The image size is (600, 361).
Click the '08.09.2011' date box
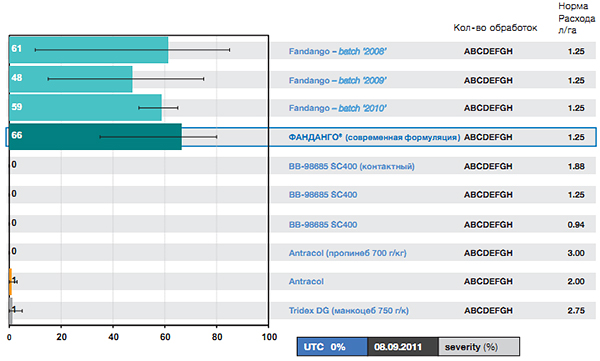403,347
